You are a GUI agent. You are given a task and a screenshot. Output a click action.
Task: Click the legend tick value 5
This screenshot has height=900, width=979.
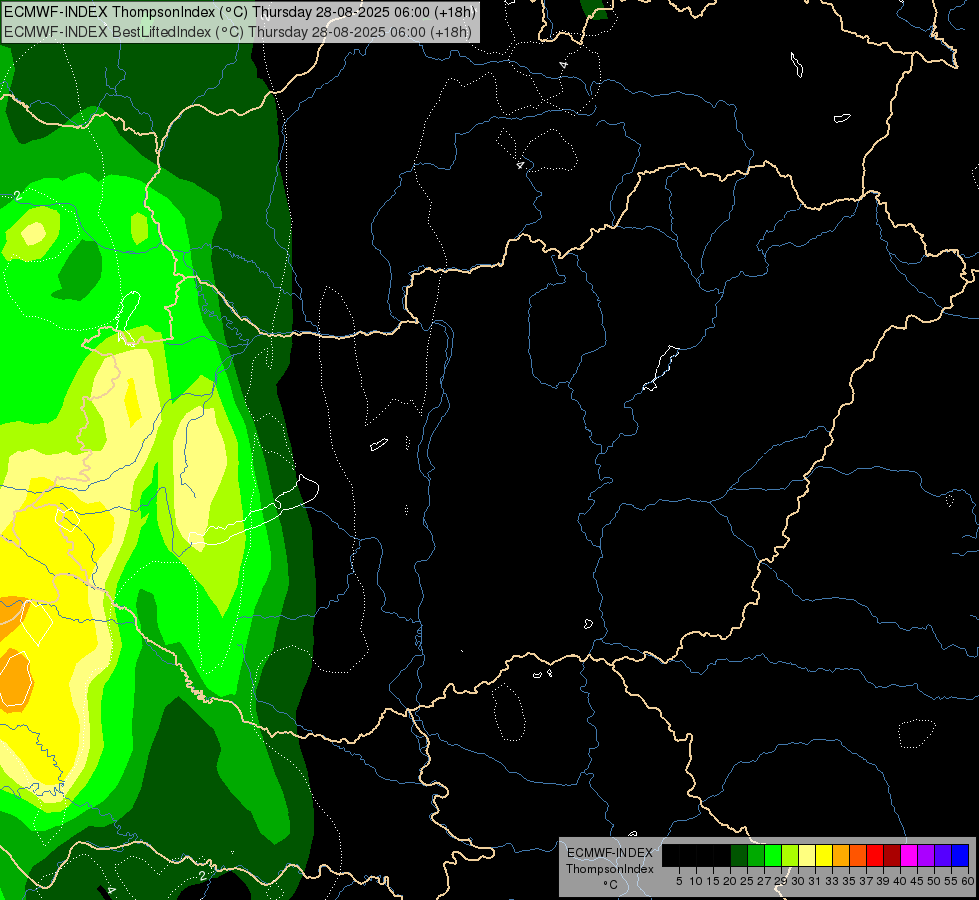(679, 881)
